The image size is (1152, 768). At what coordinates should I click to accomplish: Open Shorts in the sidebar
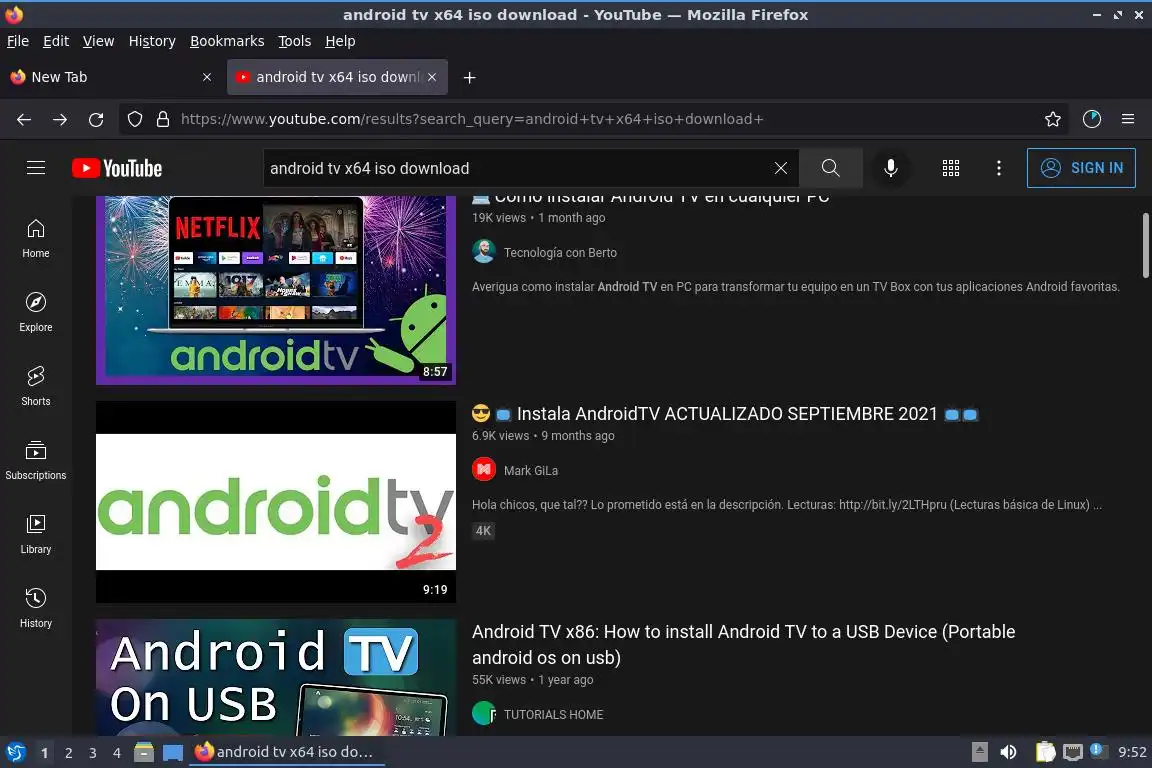[35, 387]
